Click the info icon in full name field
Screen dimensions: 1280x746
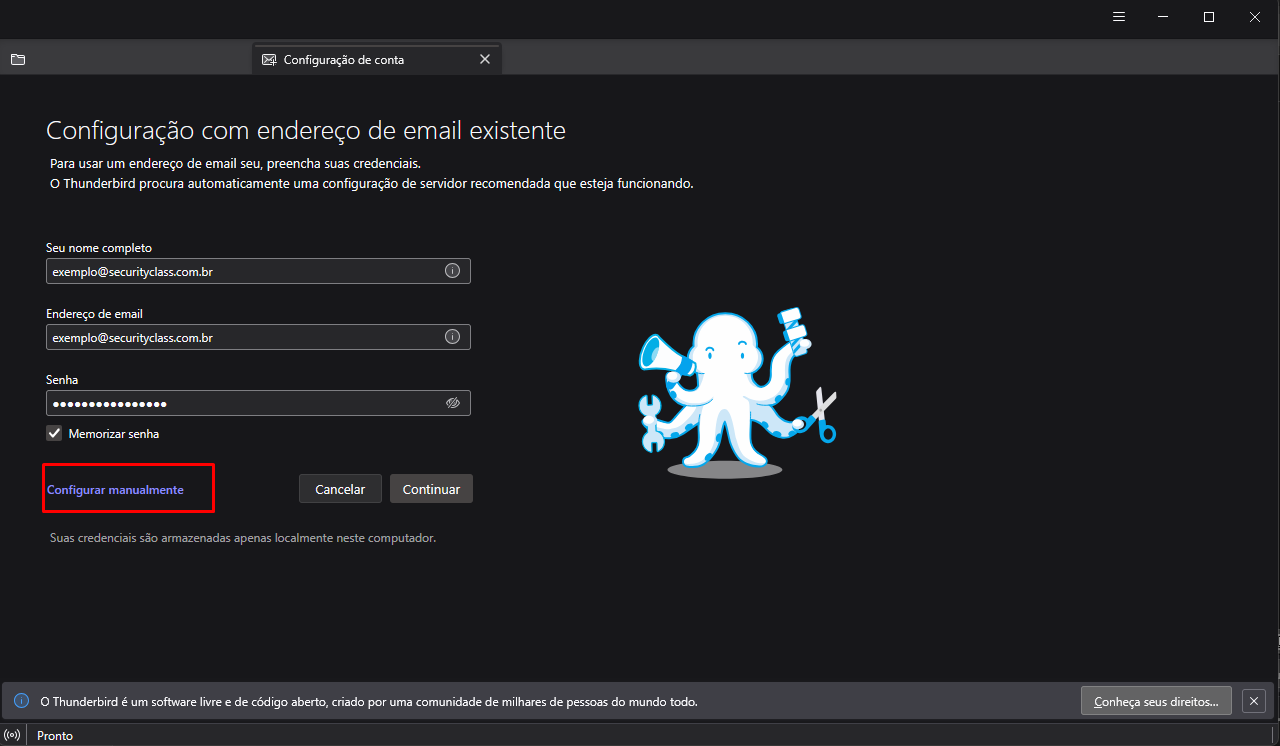[452, 271]
